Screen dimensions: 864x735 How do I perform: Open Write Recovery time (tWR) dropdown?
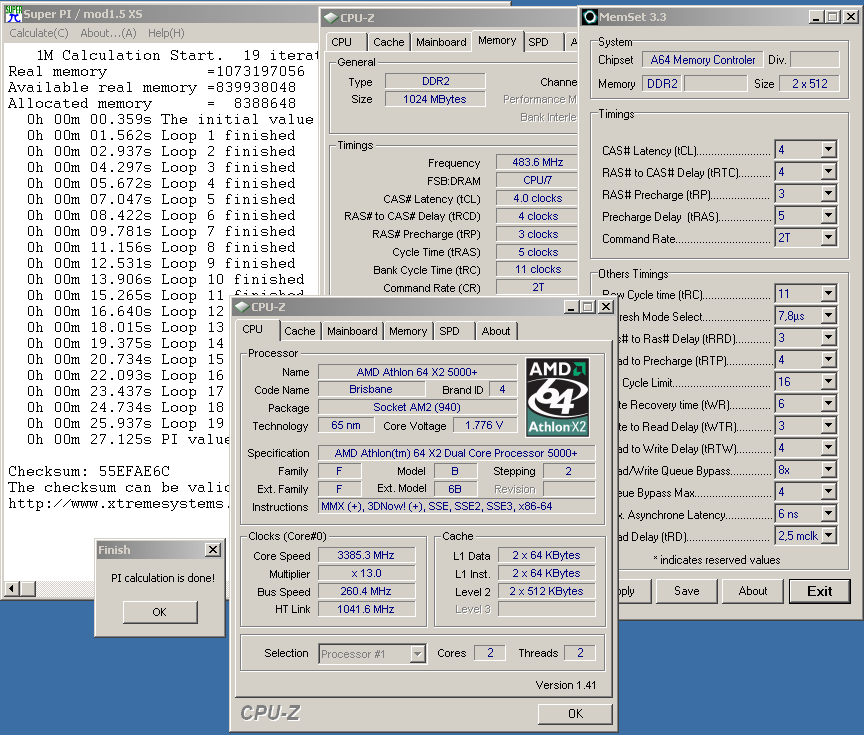[828, 404]
